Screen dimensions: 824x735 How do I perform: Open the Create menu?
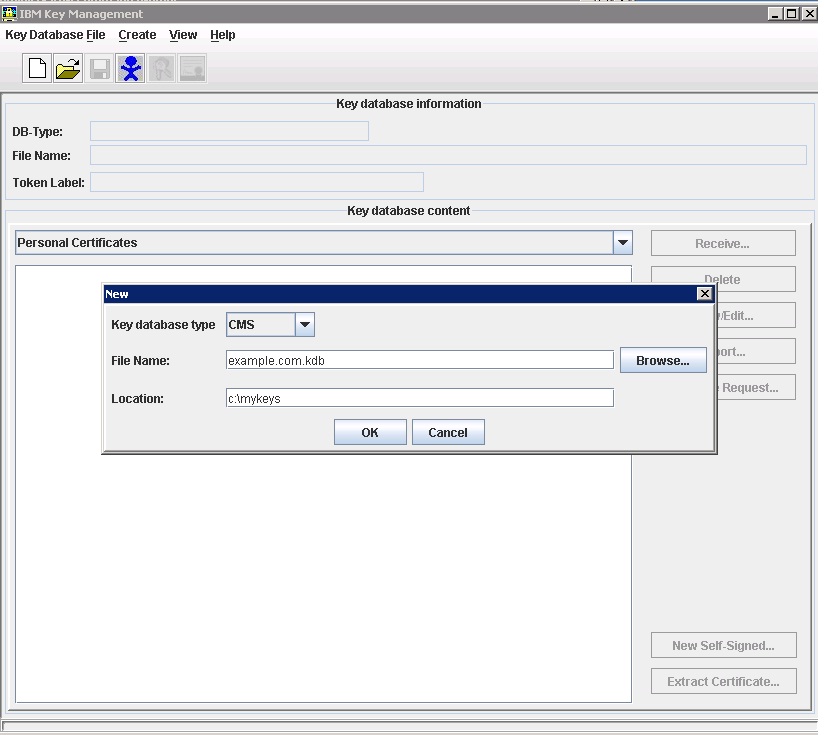tap(137, 35)
